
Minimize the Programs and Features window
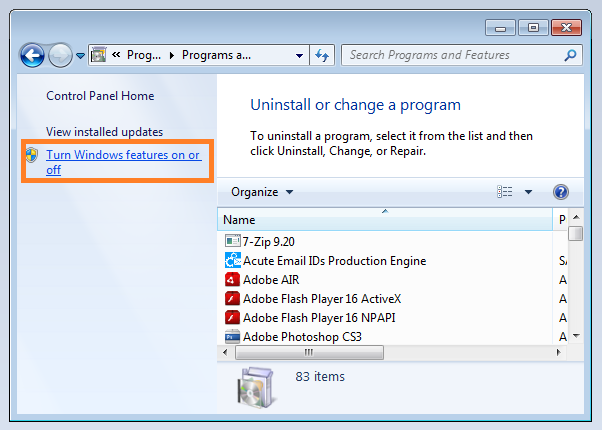[500, 28]
